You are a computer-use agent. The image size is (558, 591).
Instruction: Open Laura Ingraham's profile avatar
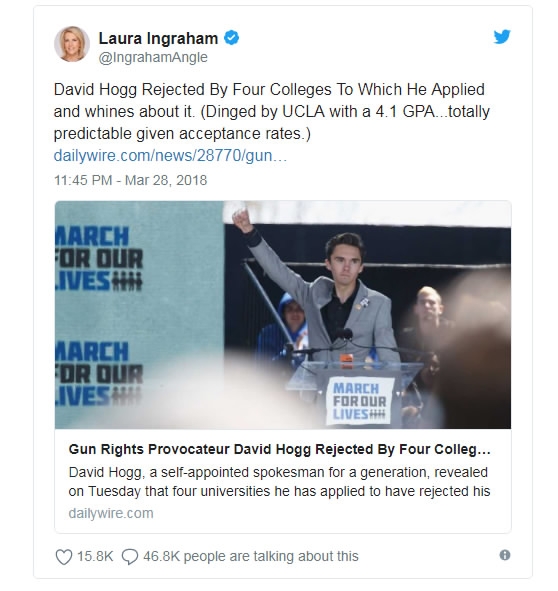coord(72,44)
